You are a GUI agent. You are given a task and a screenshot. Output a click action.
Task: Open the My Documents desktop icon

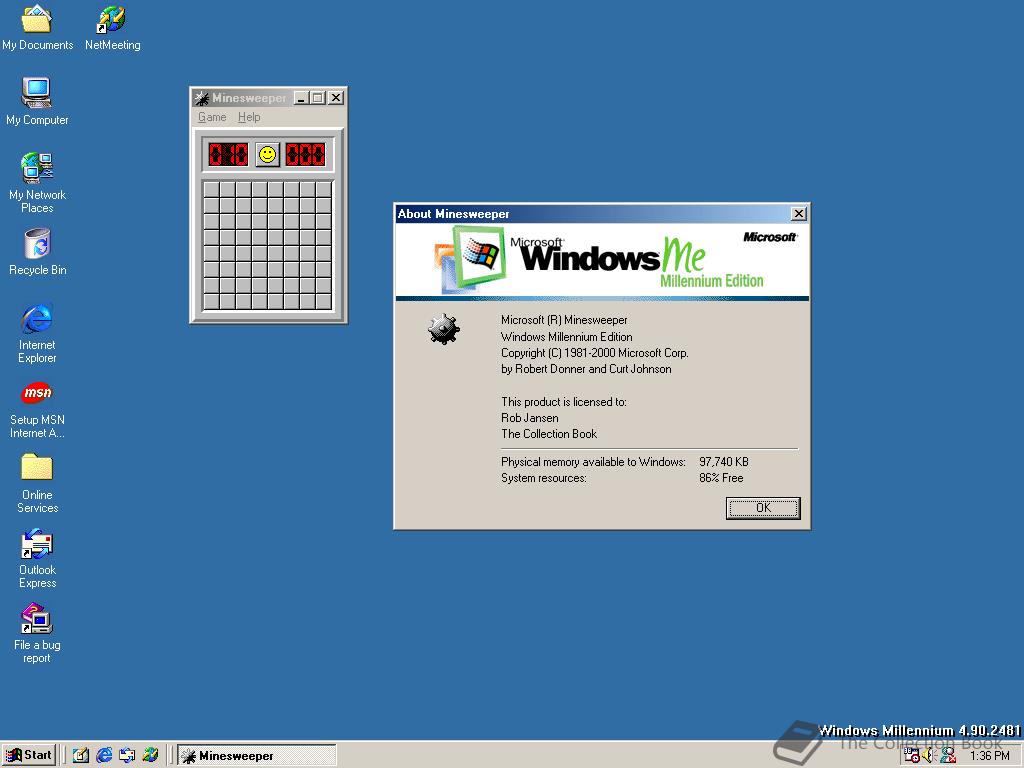click(x=37, y=26)
